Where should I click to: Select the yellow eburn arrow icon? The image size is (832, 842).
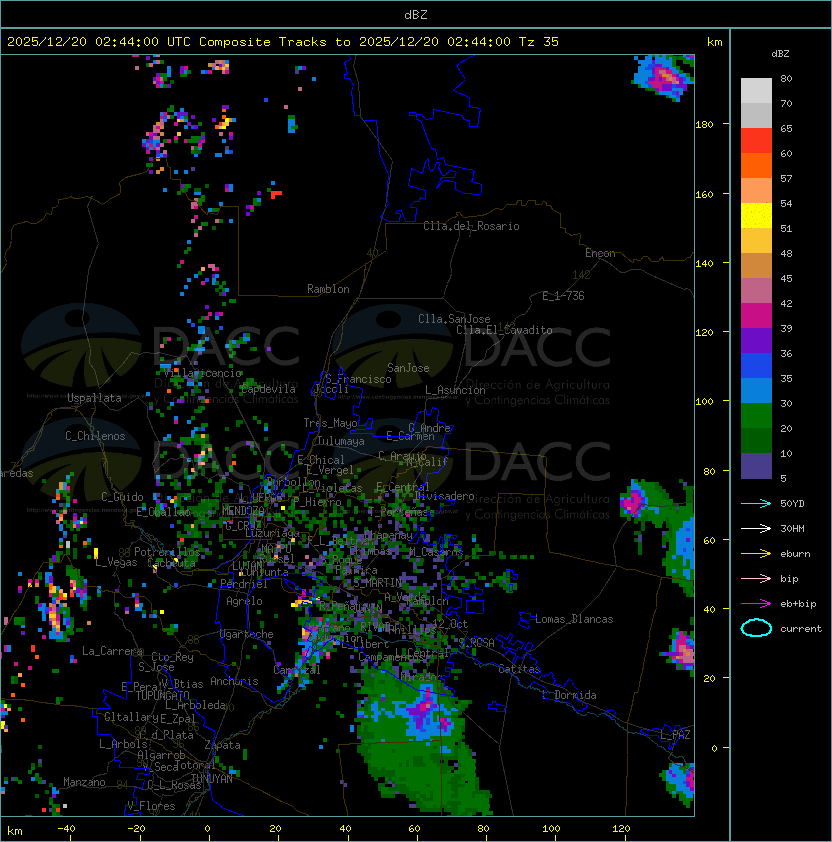tap(756, 554)
